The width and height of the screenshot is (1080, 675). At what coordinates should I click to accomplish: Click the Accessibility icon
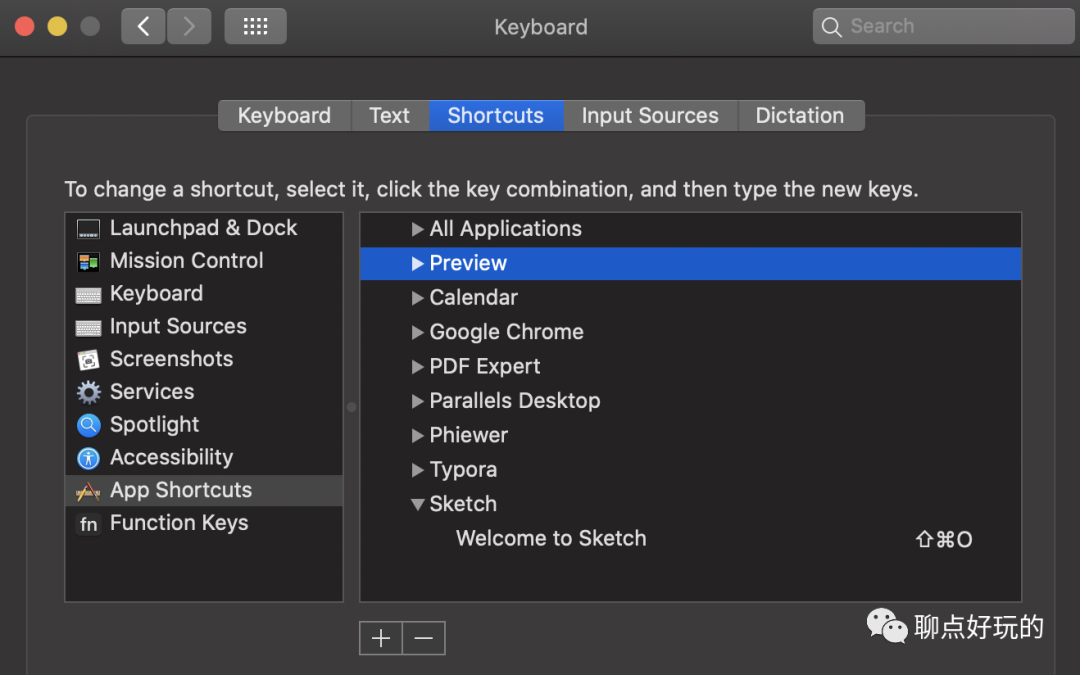point(88,458)
